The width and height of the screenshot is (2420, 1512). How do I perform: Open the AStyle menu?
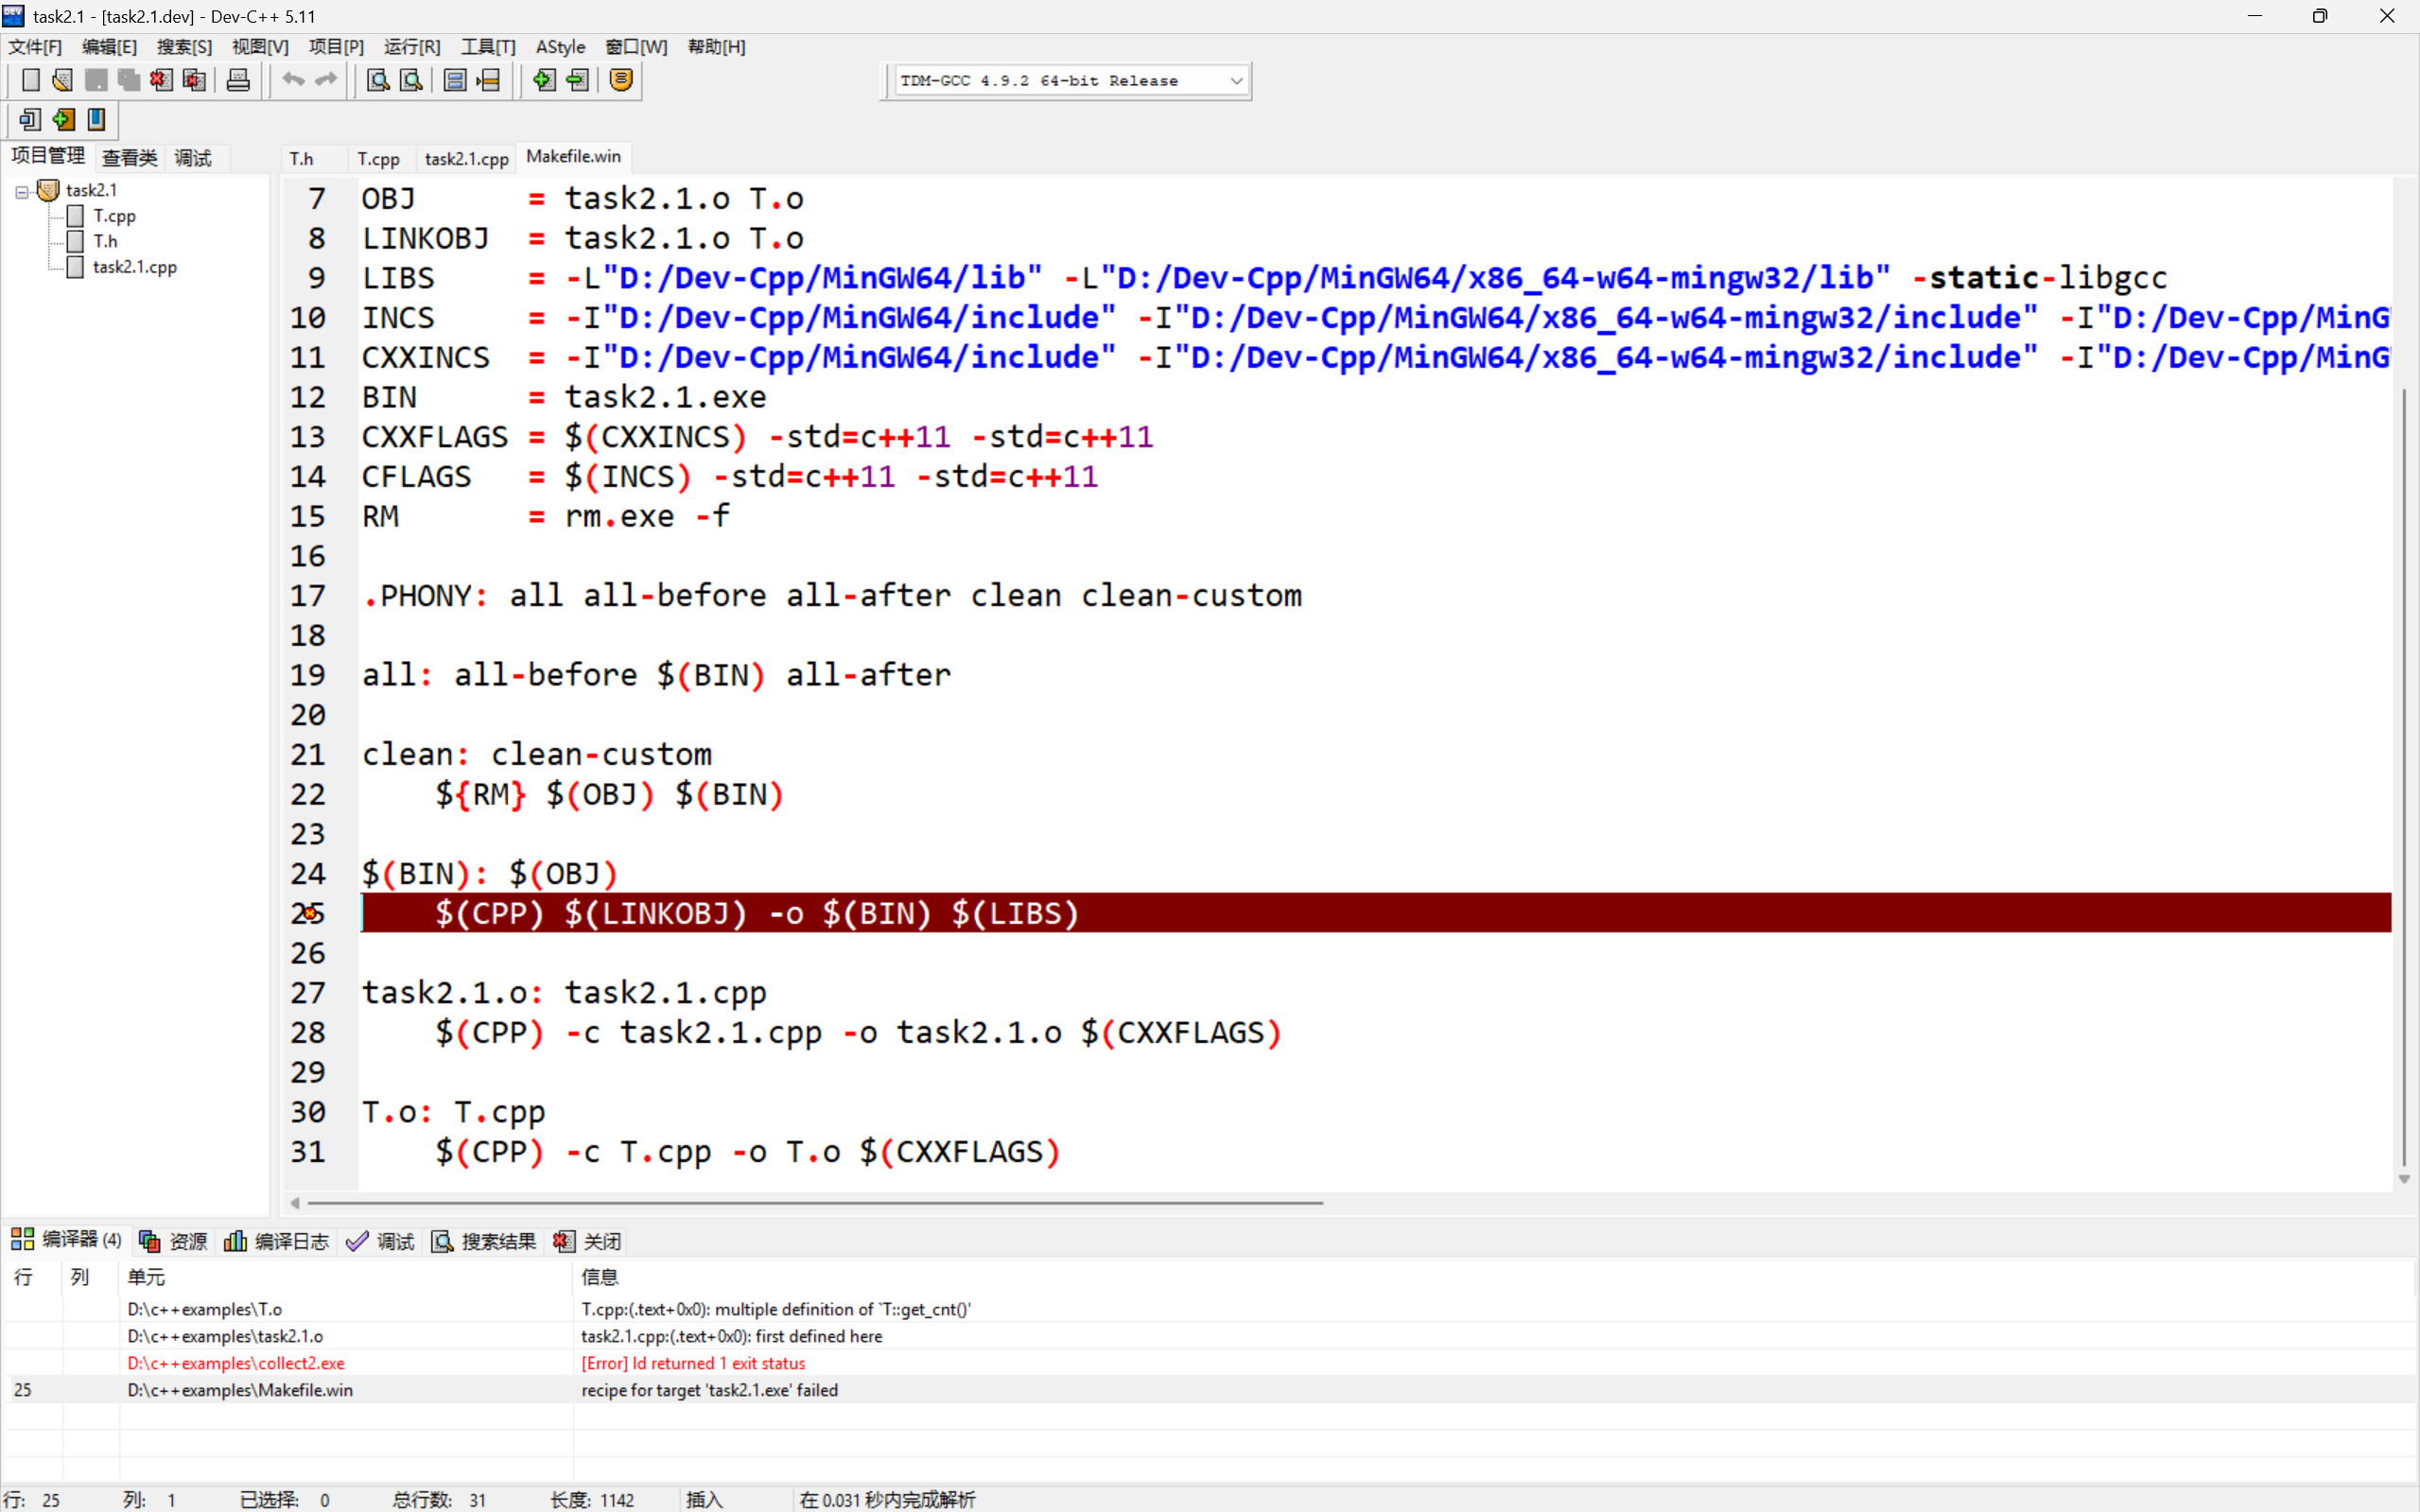(560, 47)
